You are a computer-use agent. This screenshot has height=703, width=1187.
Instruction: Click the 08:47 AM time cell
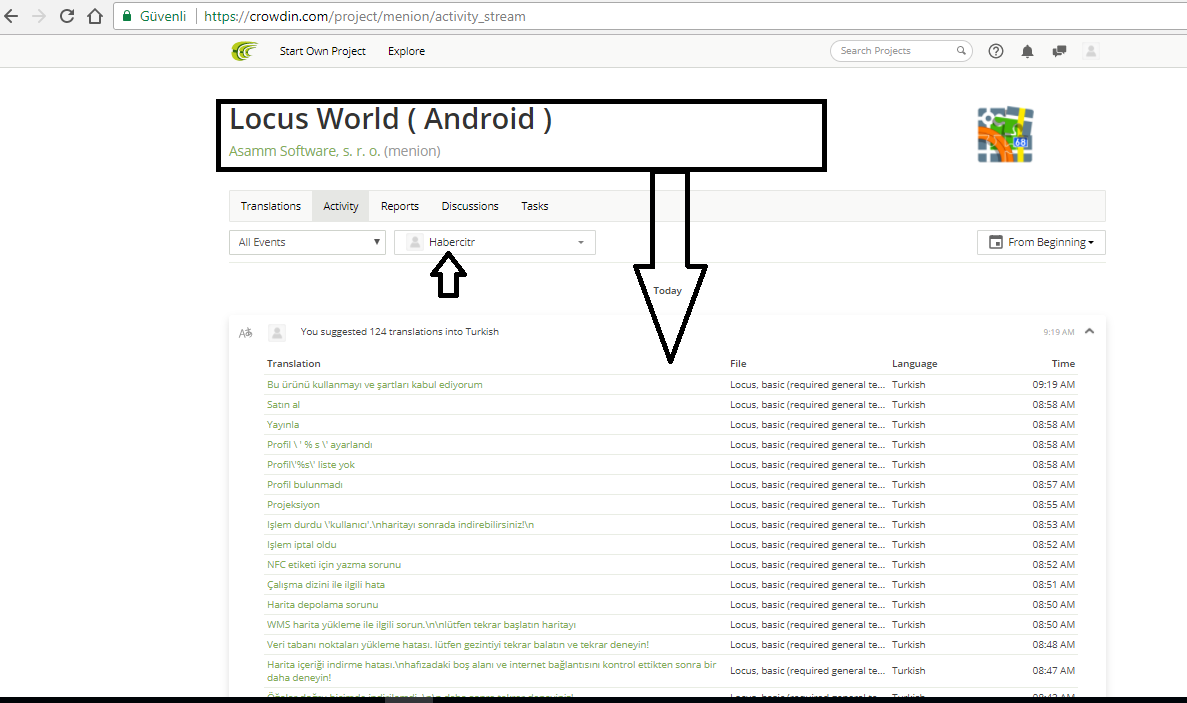tap(1053, 670)
